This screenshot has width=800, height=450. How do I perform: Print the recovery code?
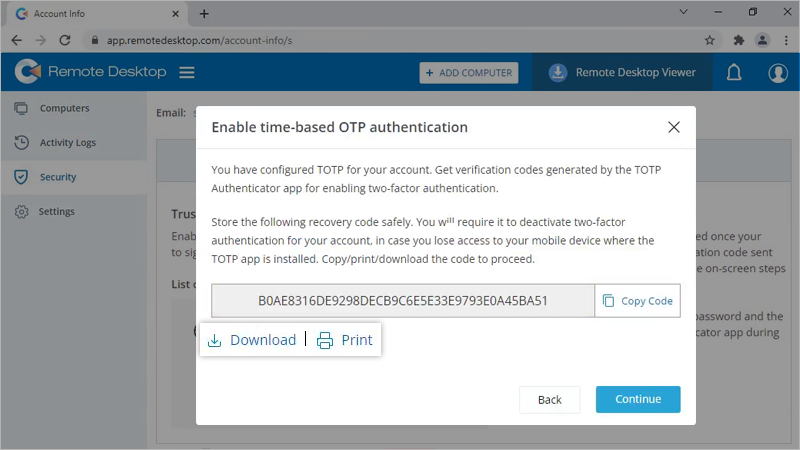point(345,340)
